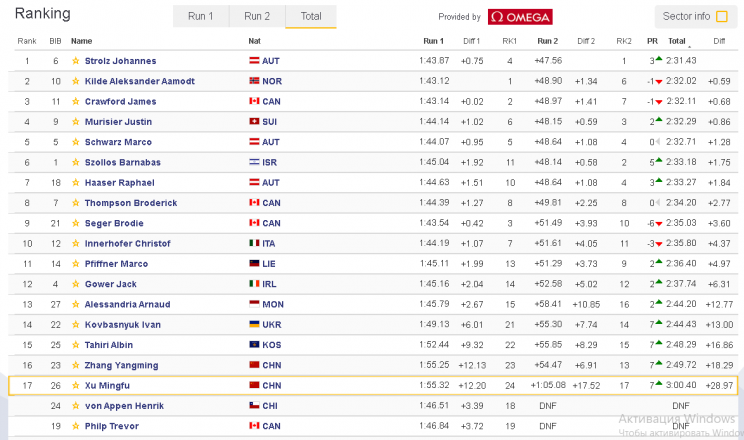The width and height of the screenshot is (744, 440).
Task: Favorite Haaser Raphael via star icon
Action: [x=75, y=183]
